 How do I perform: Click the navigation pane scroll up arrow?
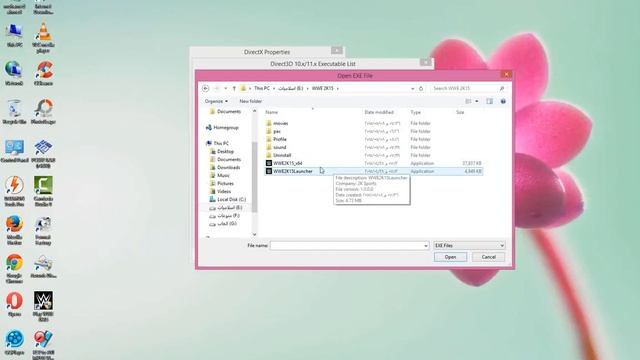[x=255, y=111]
